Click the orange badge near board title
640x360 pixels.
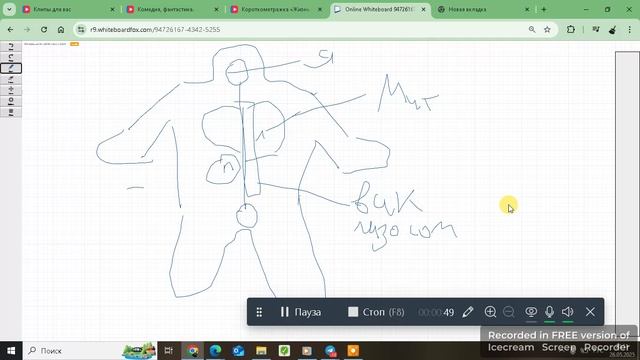tap(74, 44)
